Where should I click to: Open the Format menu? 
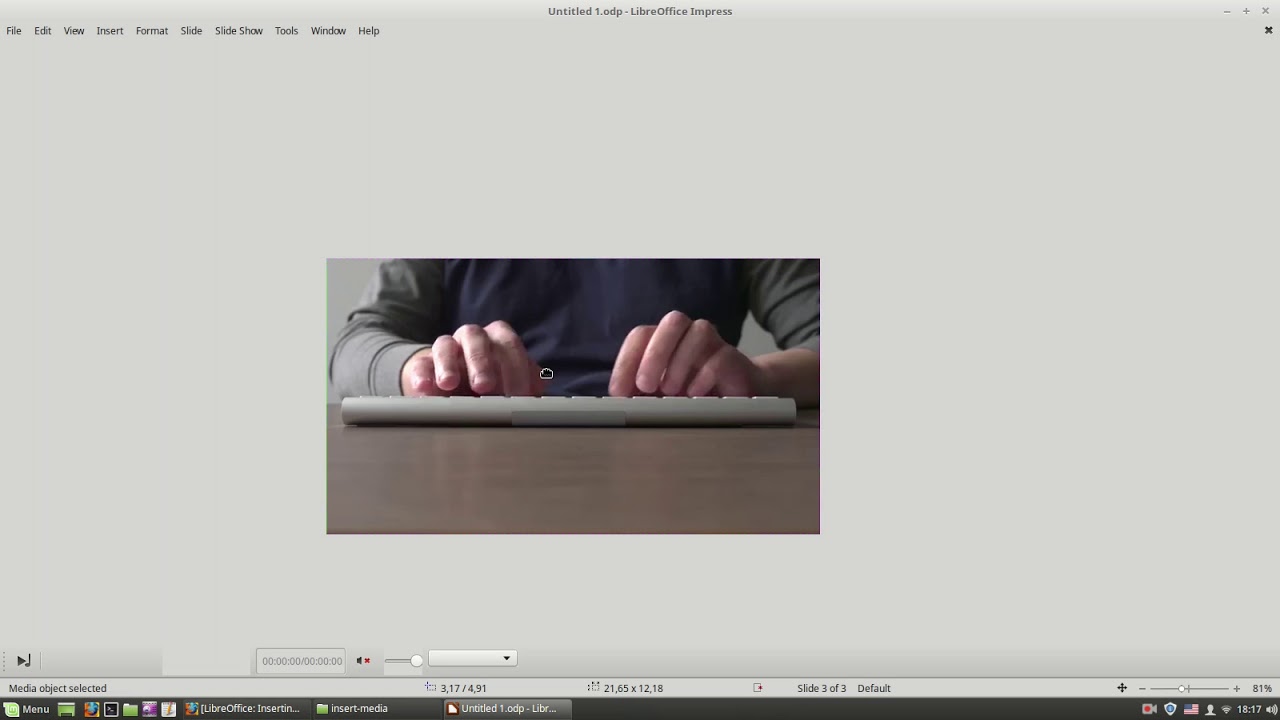[152, 31]
